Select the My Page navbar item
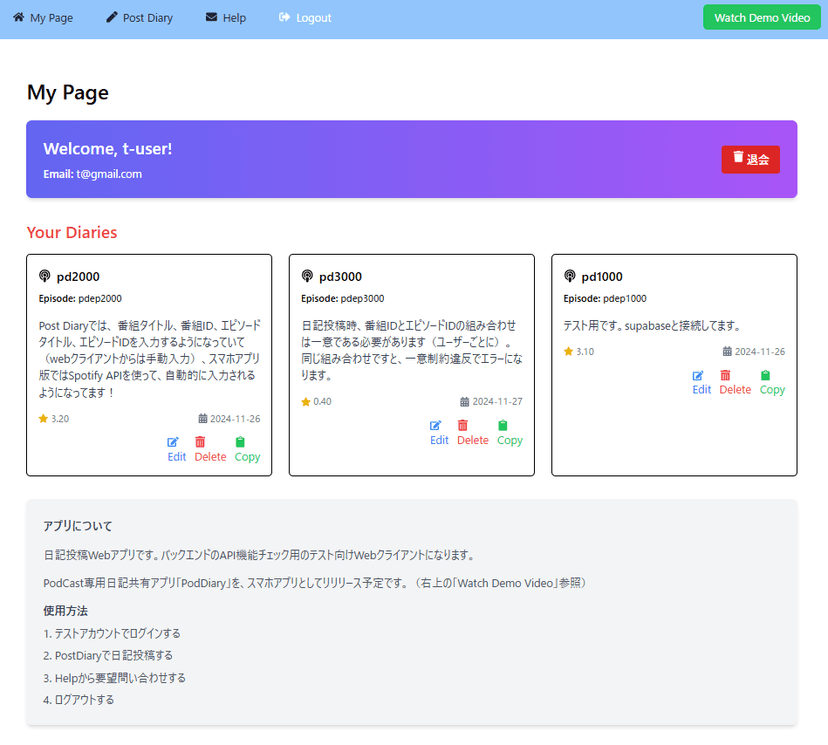Screen dimensions: 828x745 coord(43,17)
